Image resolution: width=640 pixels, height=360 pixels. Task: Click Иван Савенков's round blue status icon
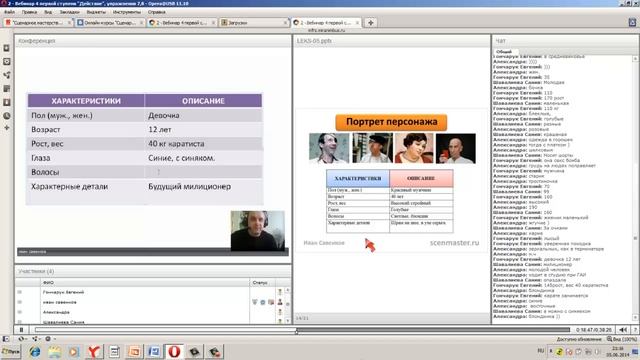coord(263,302)
